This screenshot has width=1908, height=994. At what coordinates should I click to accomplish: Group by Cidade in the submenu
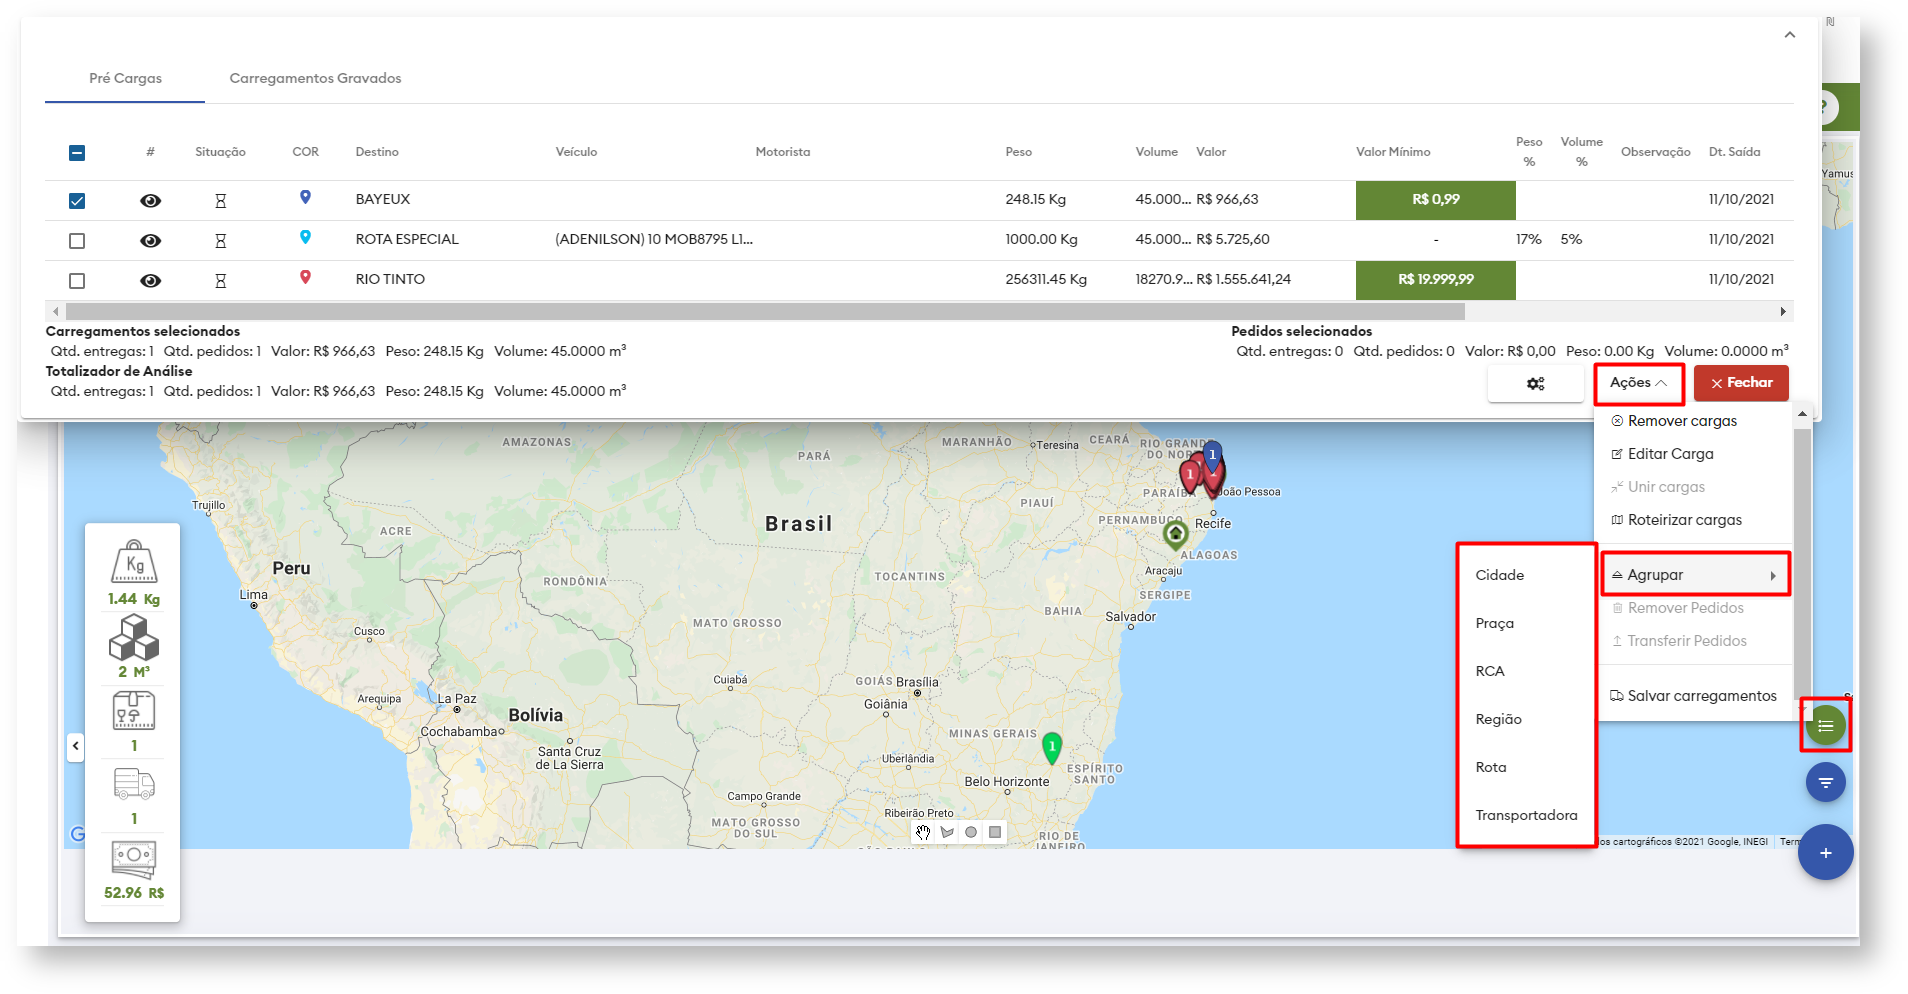1500,575
